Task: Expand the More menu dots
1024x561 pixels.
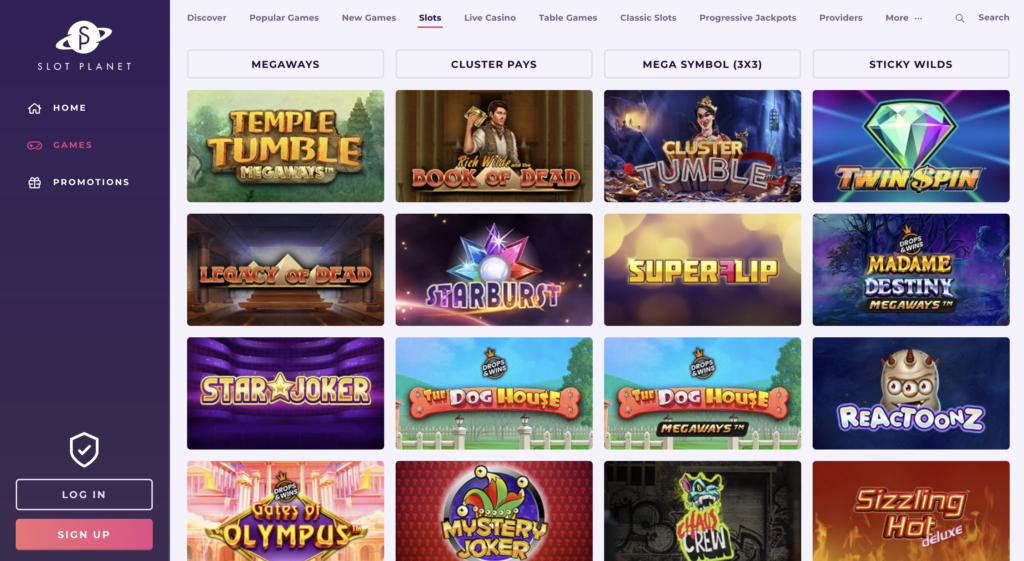Action: pos(918,18)
